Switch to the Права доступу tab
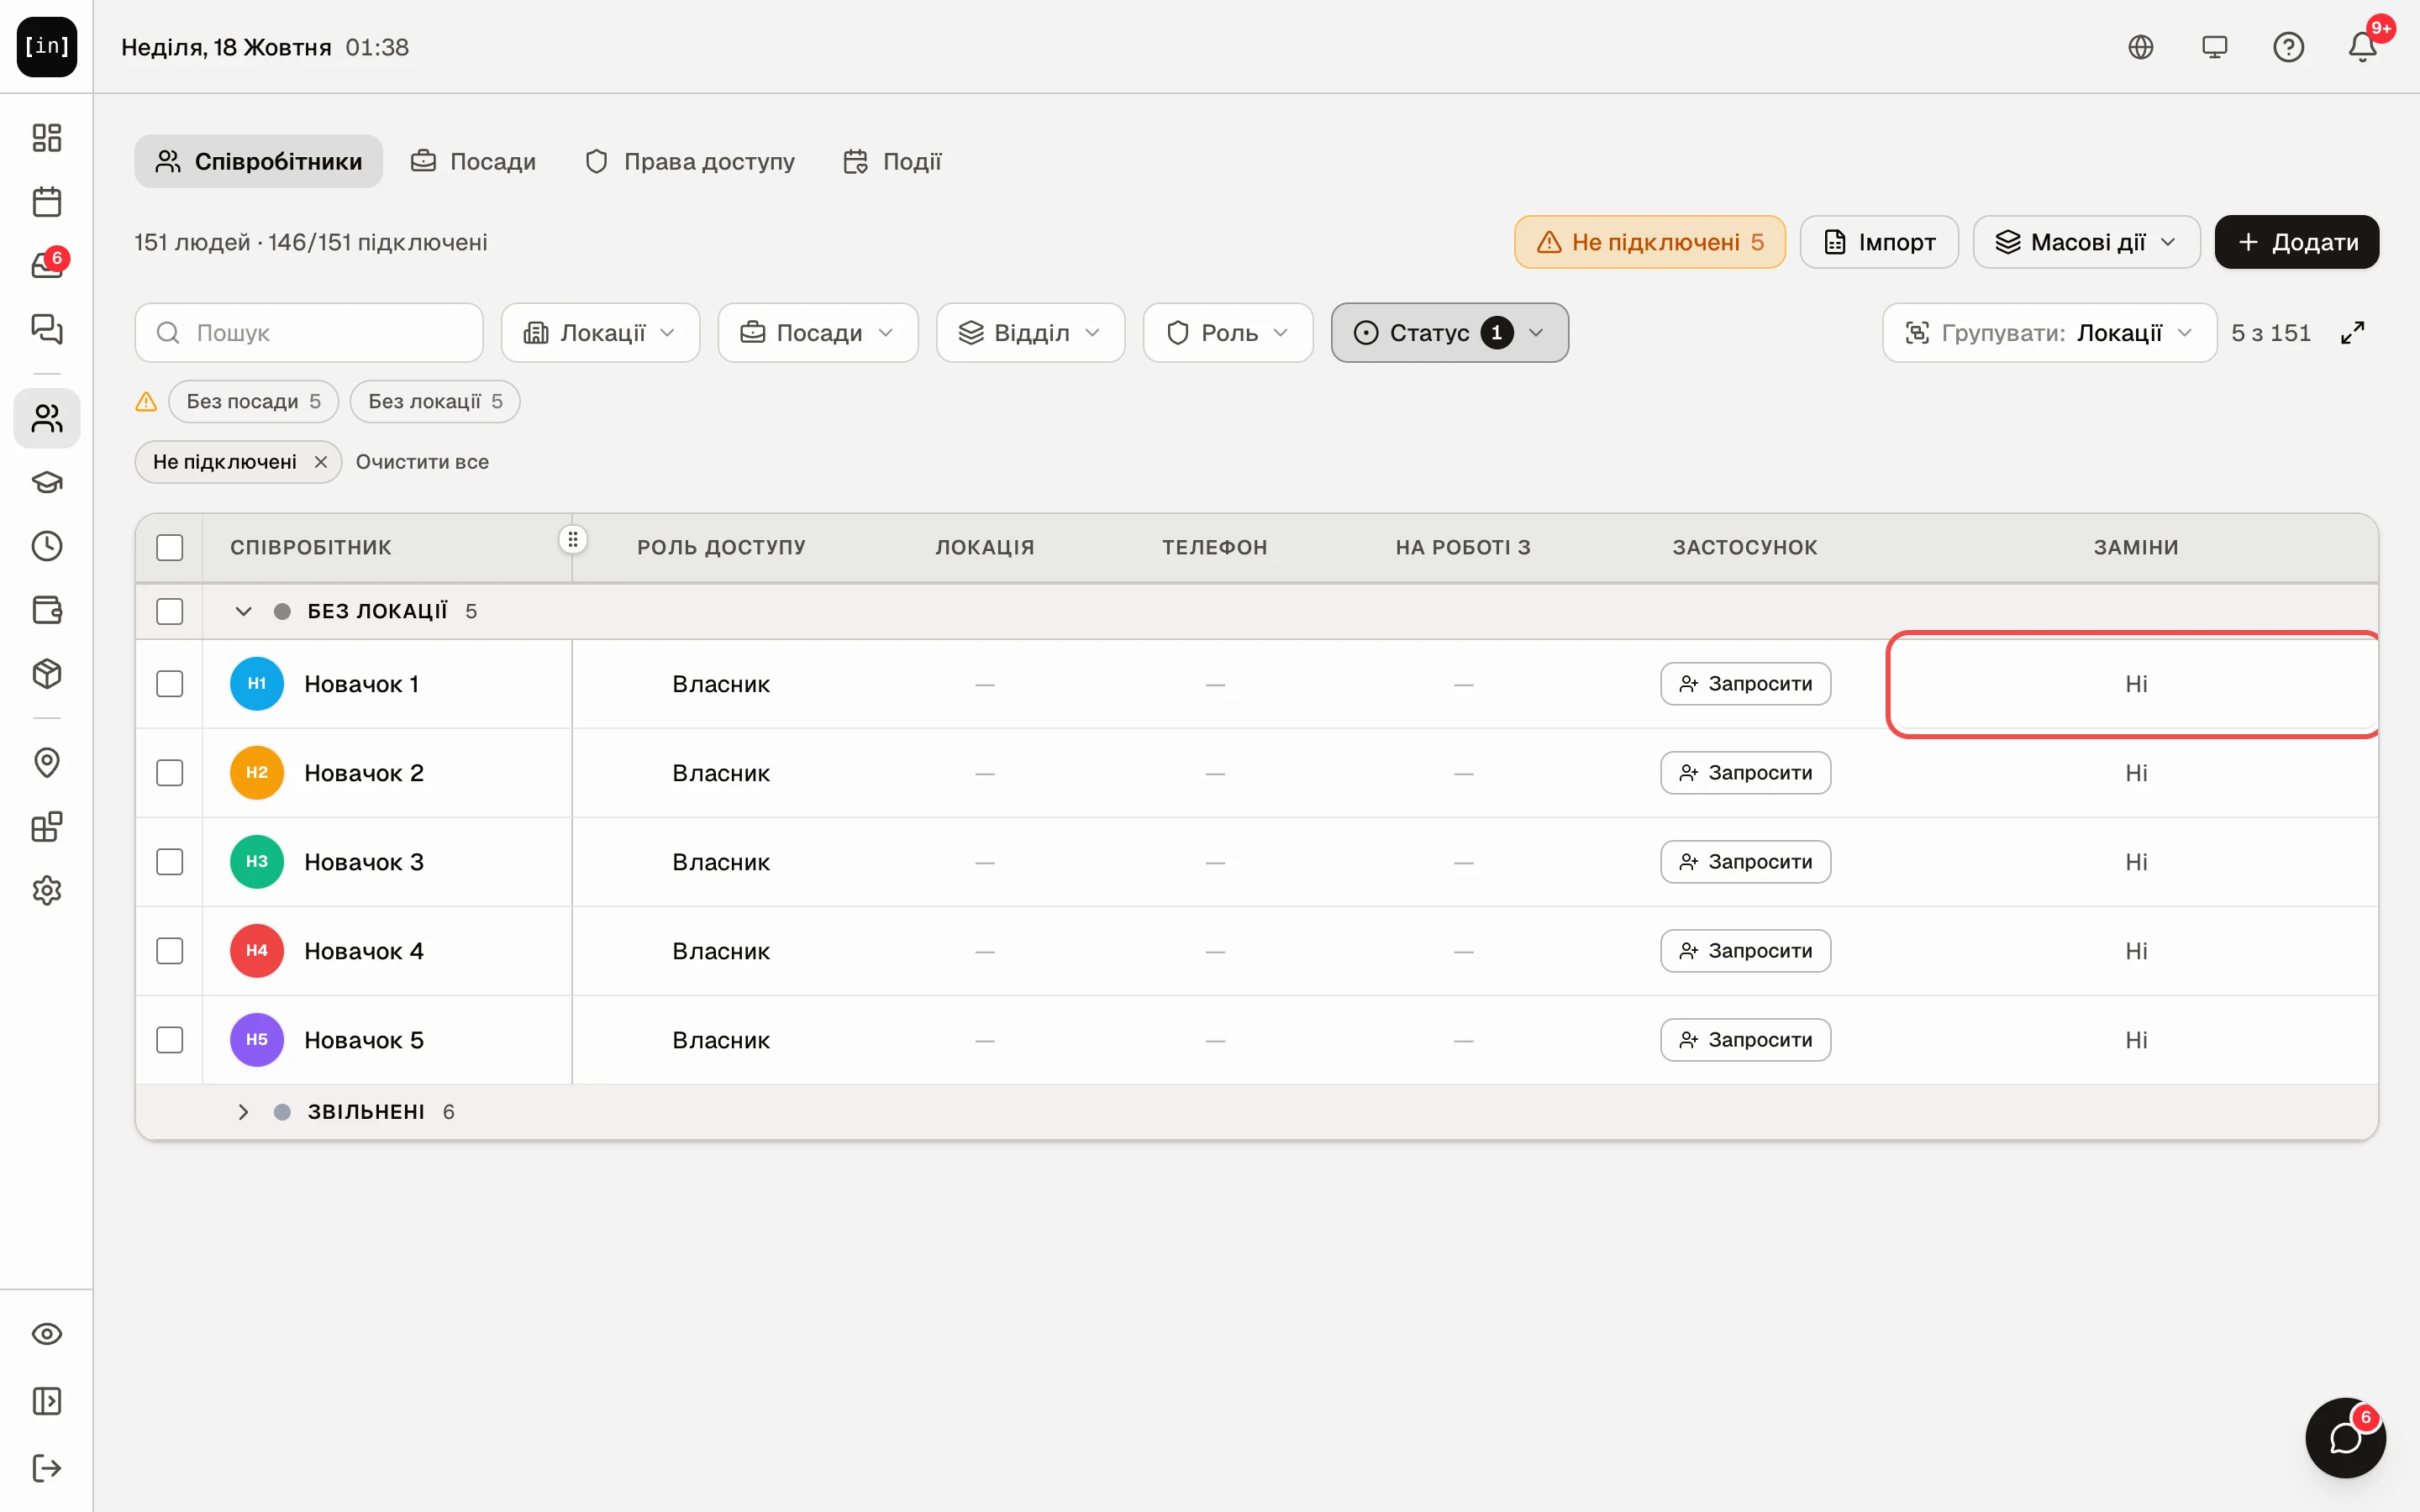The image size is (2420, 1512). pos(690,161)
